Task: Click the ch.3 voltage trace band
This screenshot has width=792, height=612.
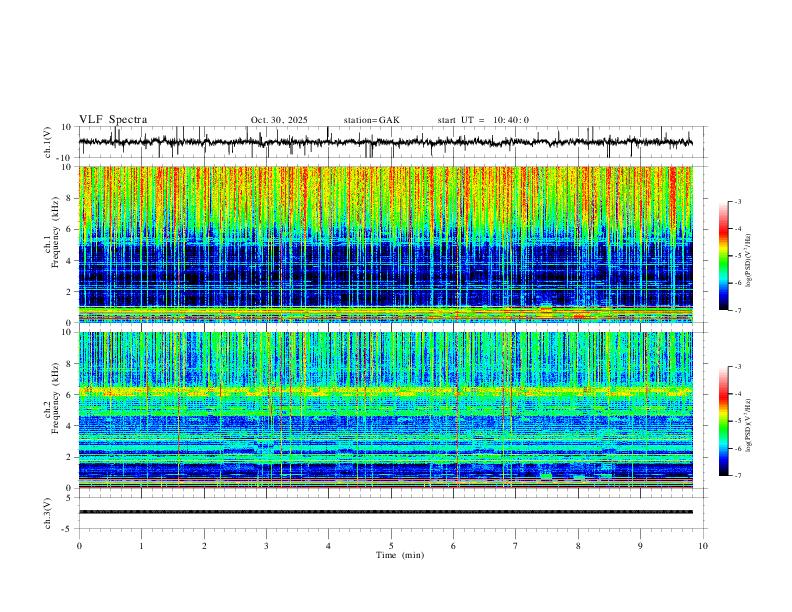Action: 385,512
